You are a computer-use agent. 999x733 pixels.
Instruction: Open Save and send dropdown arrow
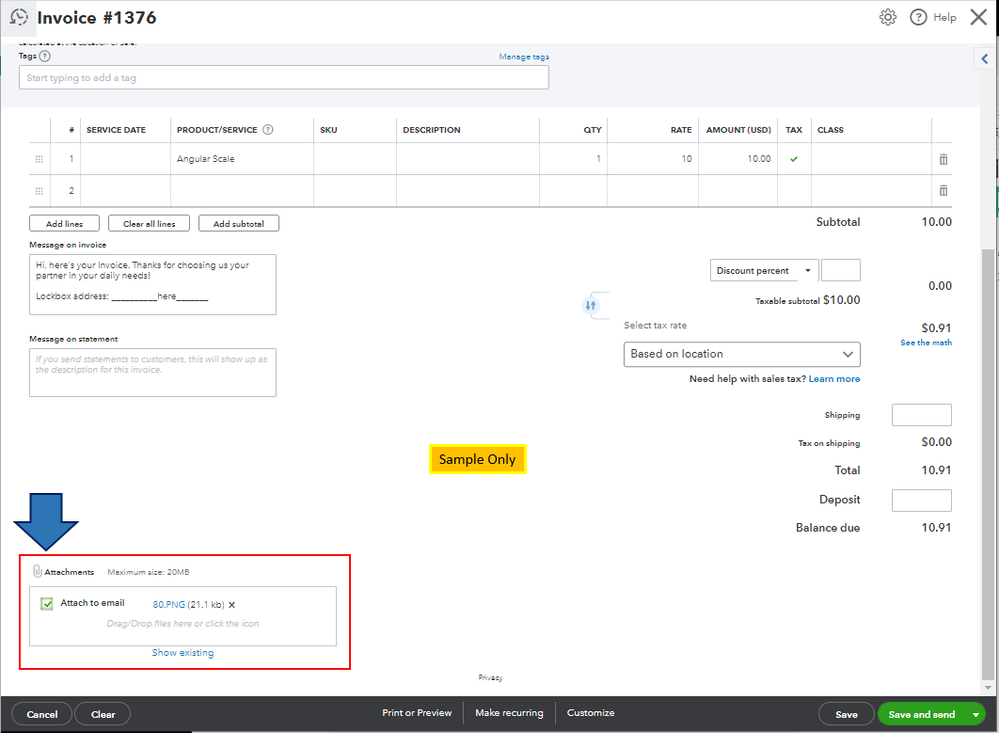pyautogui.click(x=975, y=715)
